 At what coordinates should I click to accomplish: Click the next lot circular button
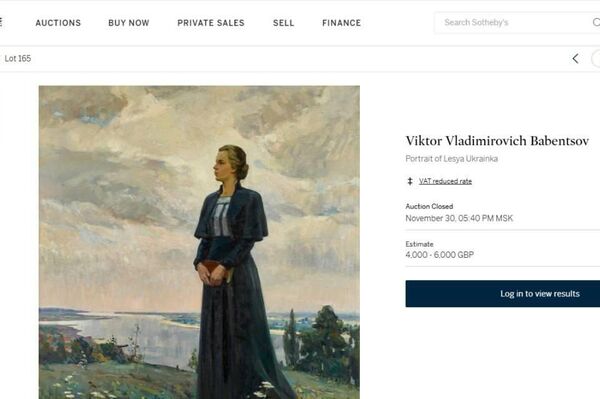point(596,59)
